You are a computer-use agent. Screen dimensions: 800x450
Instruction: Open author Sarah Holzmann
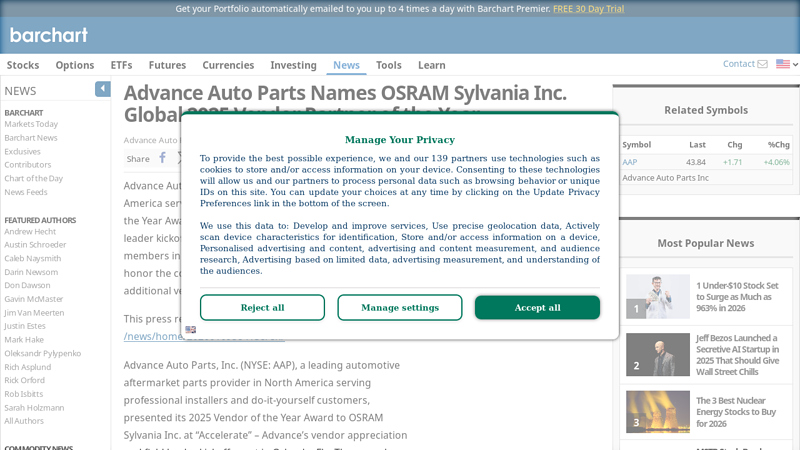click(x=34, y=408)
